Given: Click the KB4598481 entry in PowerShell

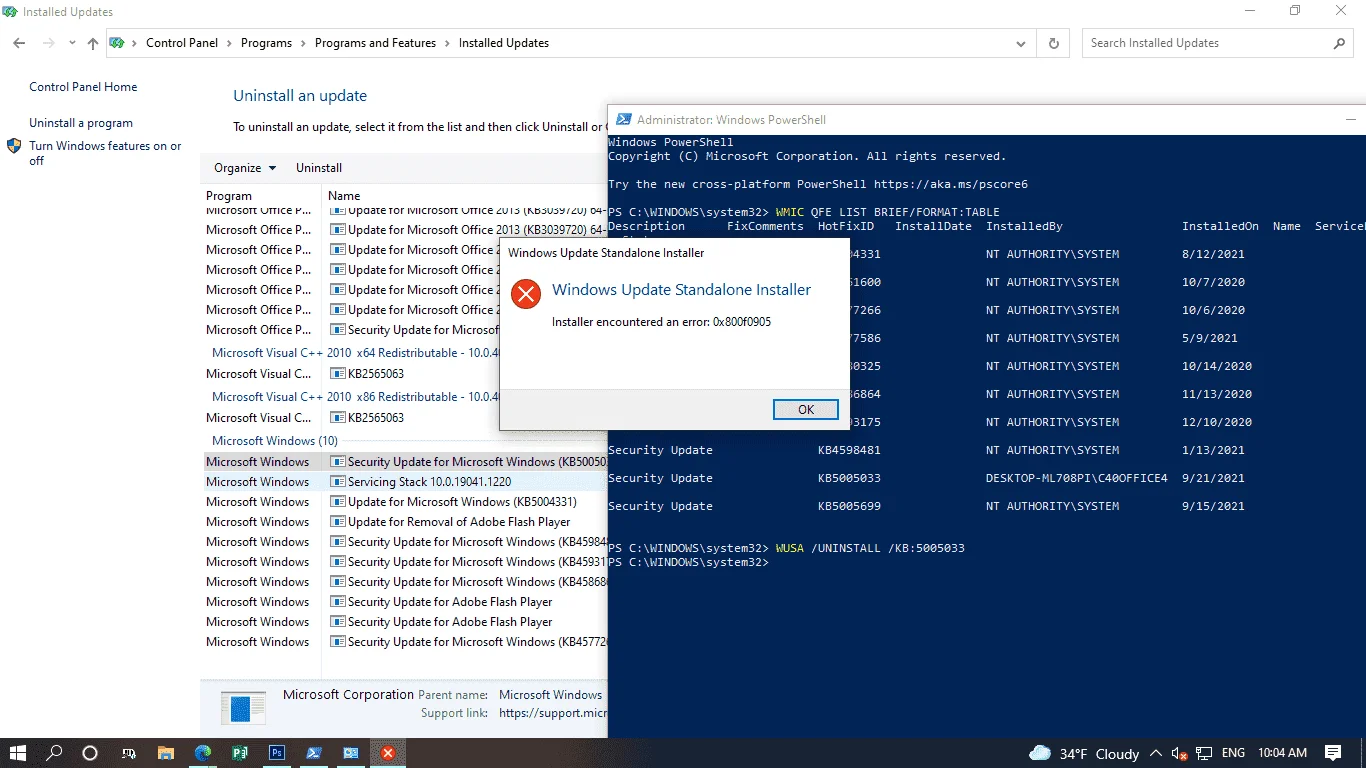Looking at the screenshot, I should 849,450.
